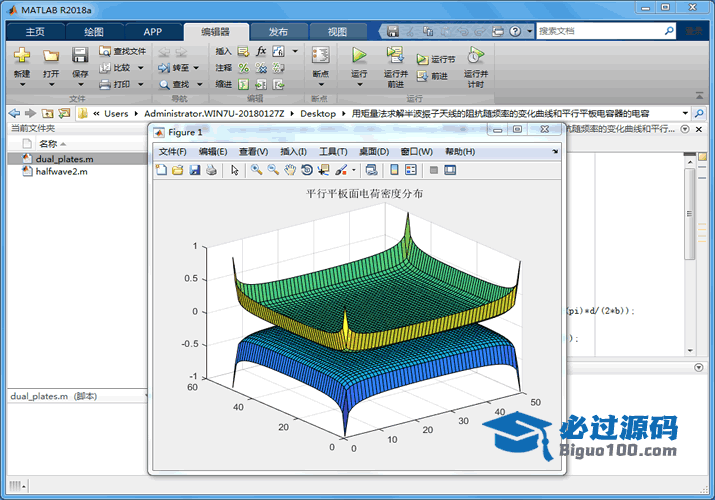Click the show plot tools icon
The height and width of the screenshot is (500, 715).
coord(450,170)
